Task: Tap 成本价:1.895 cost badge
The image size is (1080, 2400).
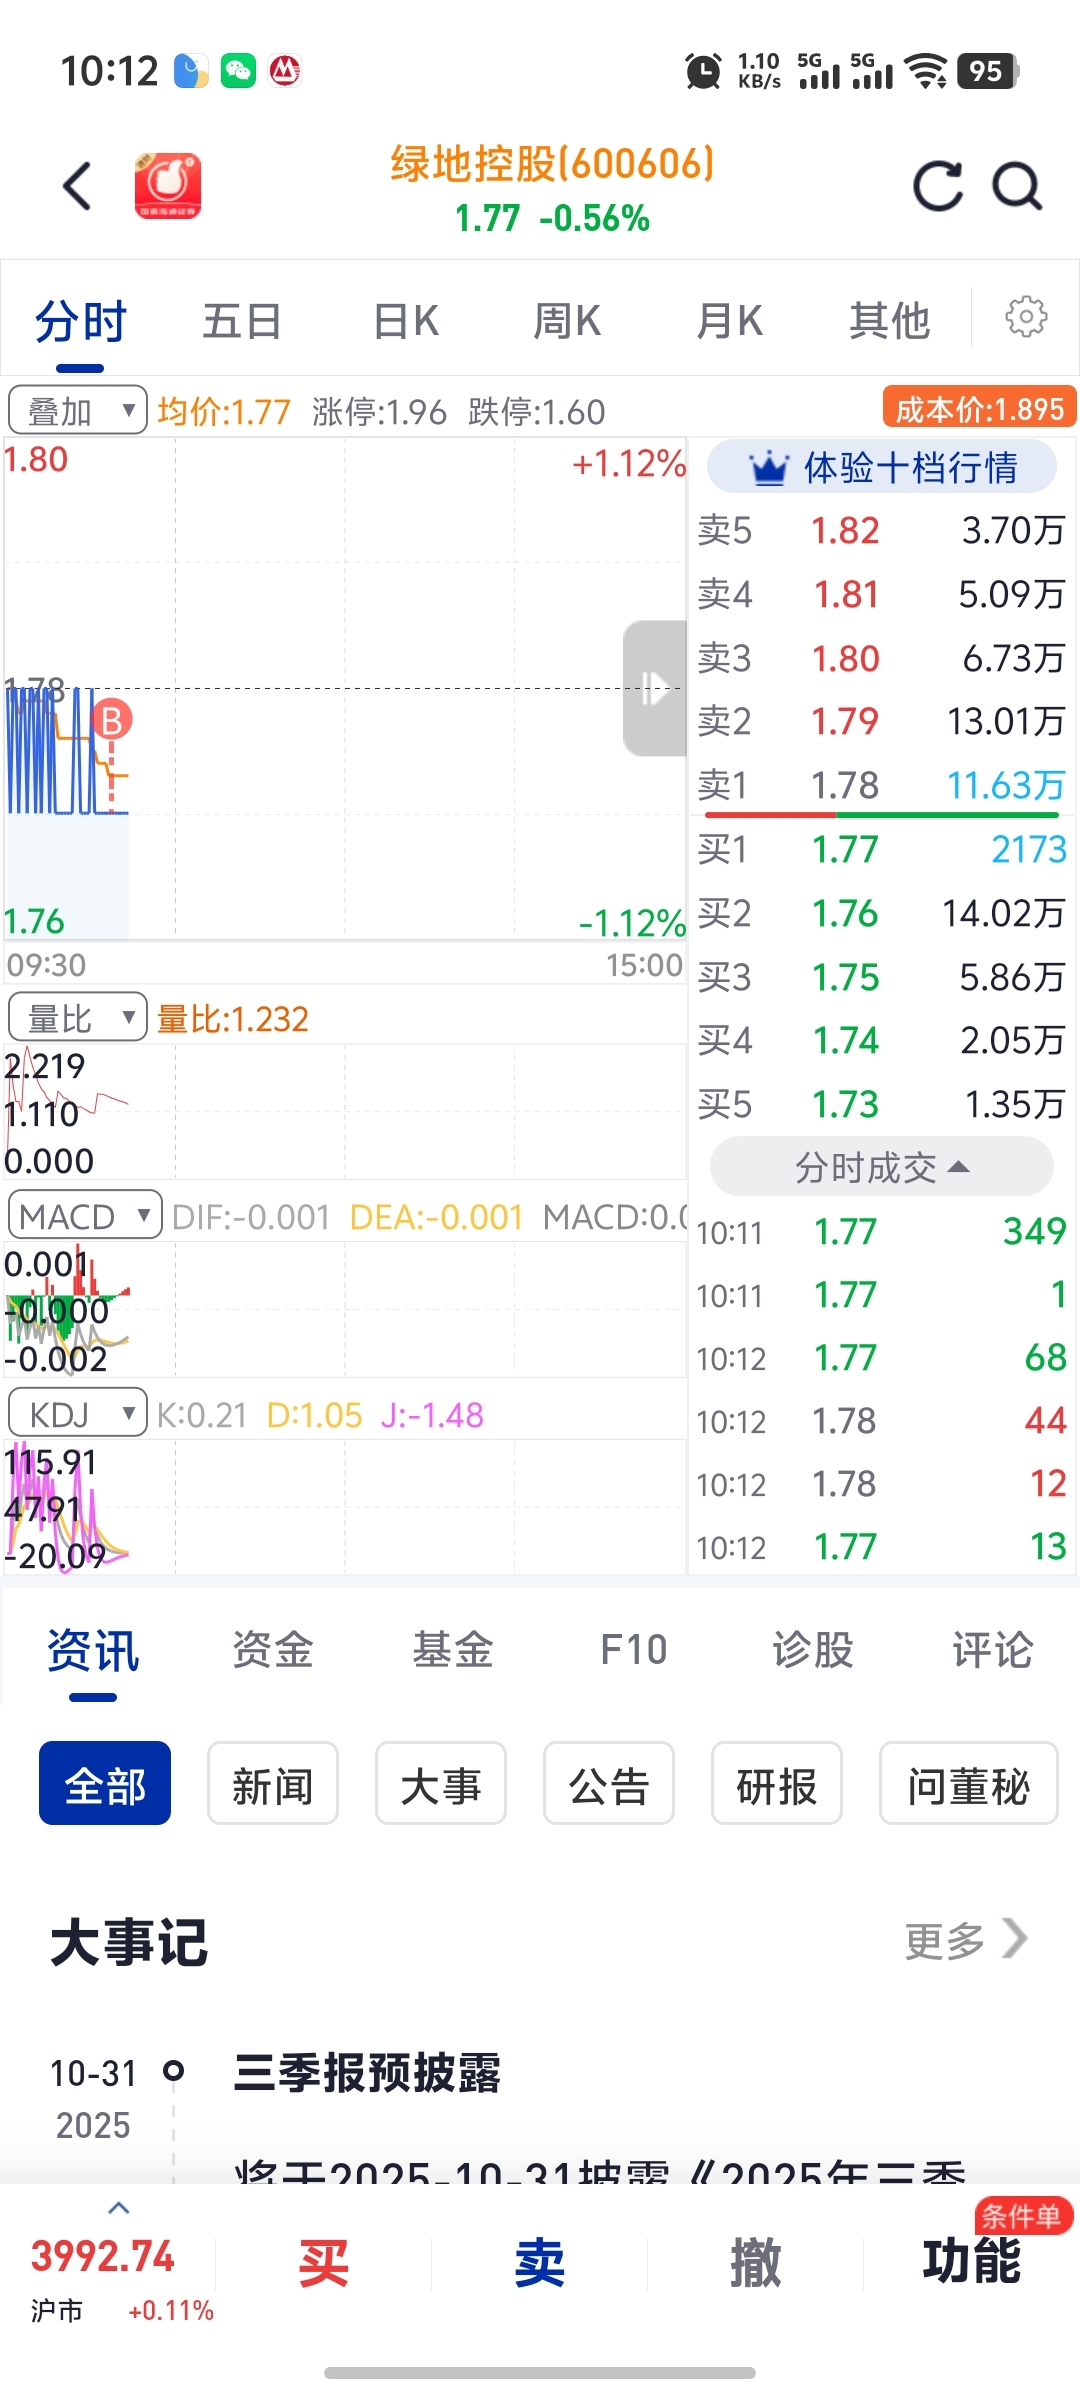Action: click(979, 408)
